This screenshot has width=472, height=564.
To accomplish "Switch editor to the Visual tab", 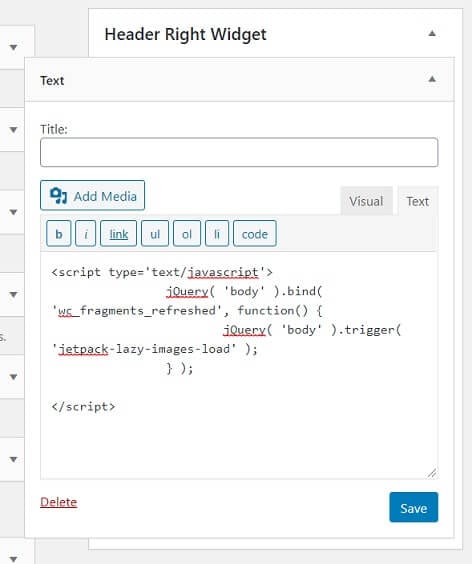I will [366, 201].
